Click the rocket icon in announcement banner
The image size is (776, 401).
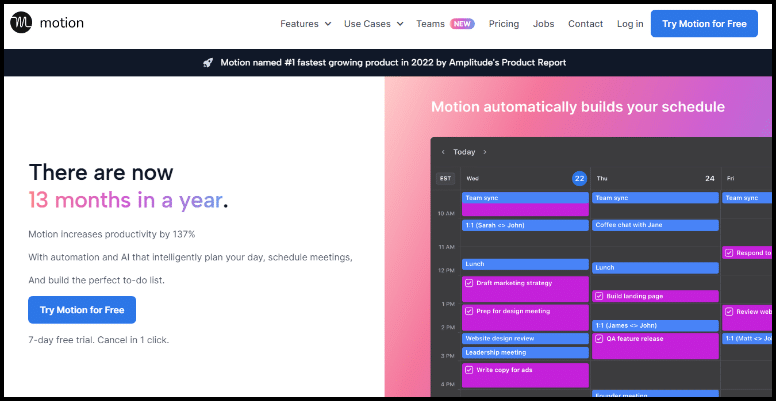coord(208,63)
